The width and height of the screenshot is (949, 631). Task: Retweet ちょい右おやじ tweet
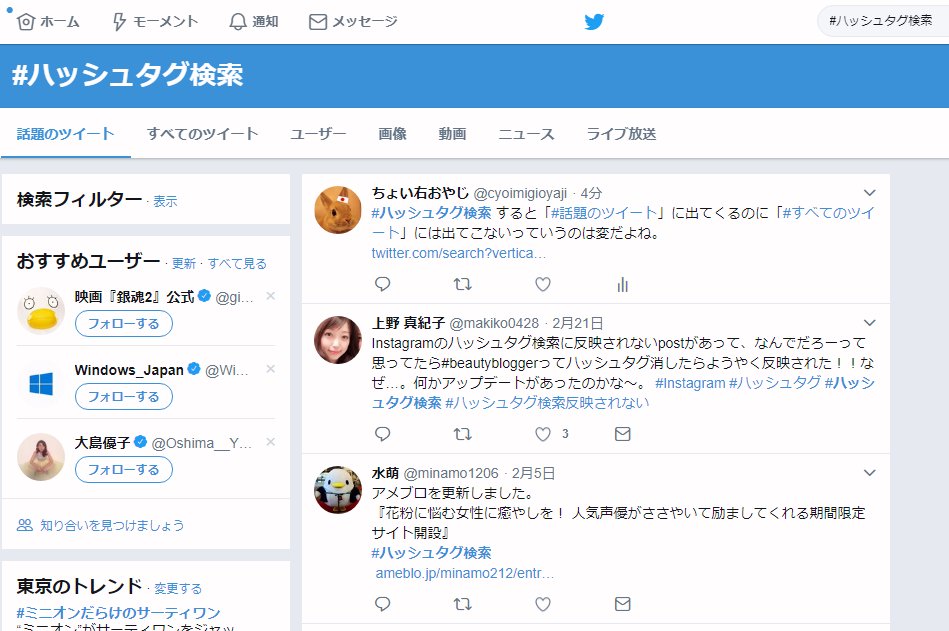tap(463, 284)
